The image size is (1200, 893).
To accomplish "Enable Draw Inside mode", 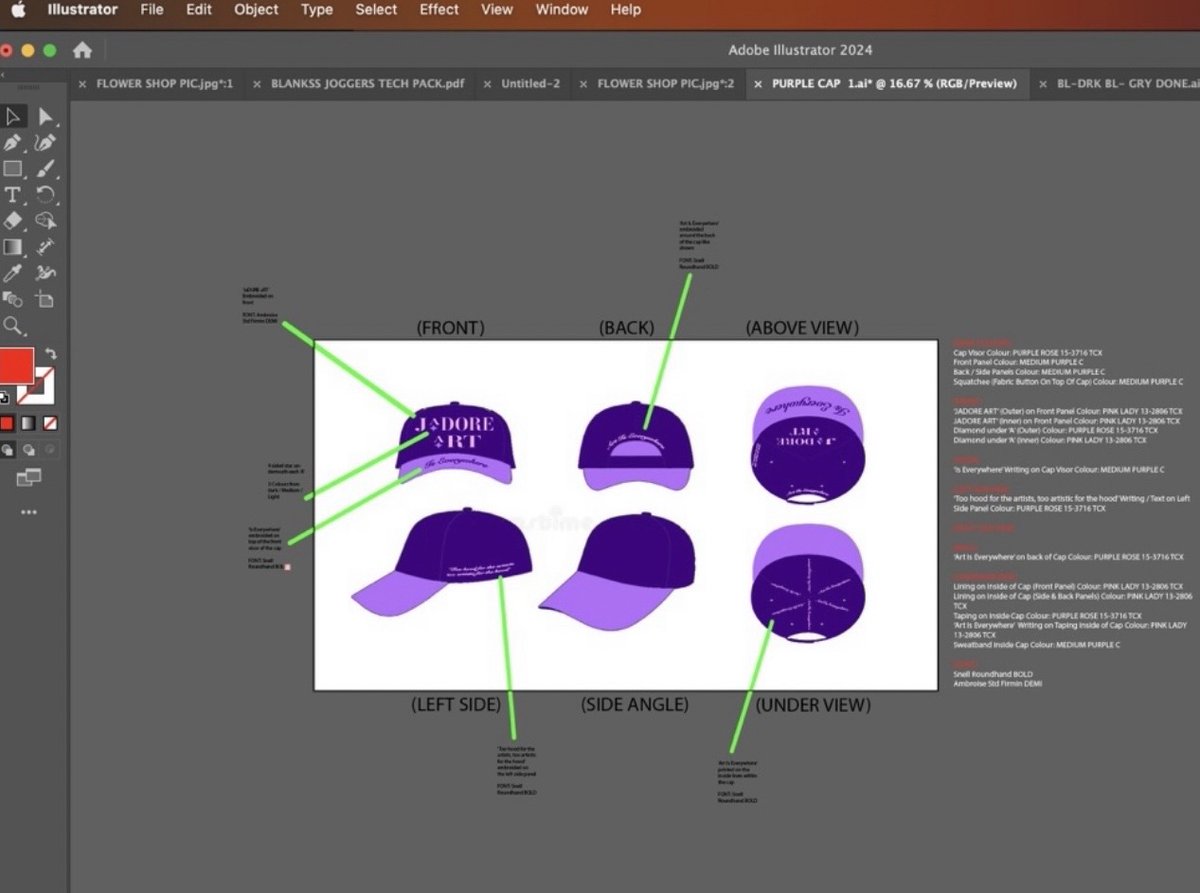I will tap(50, 450).
